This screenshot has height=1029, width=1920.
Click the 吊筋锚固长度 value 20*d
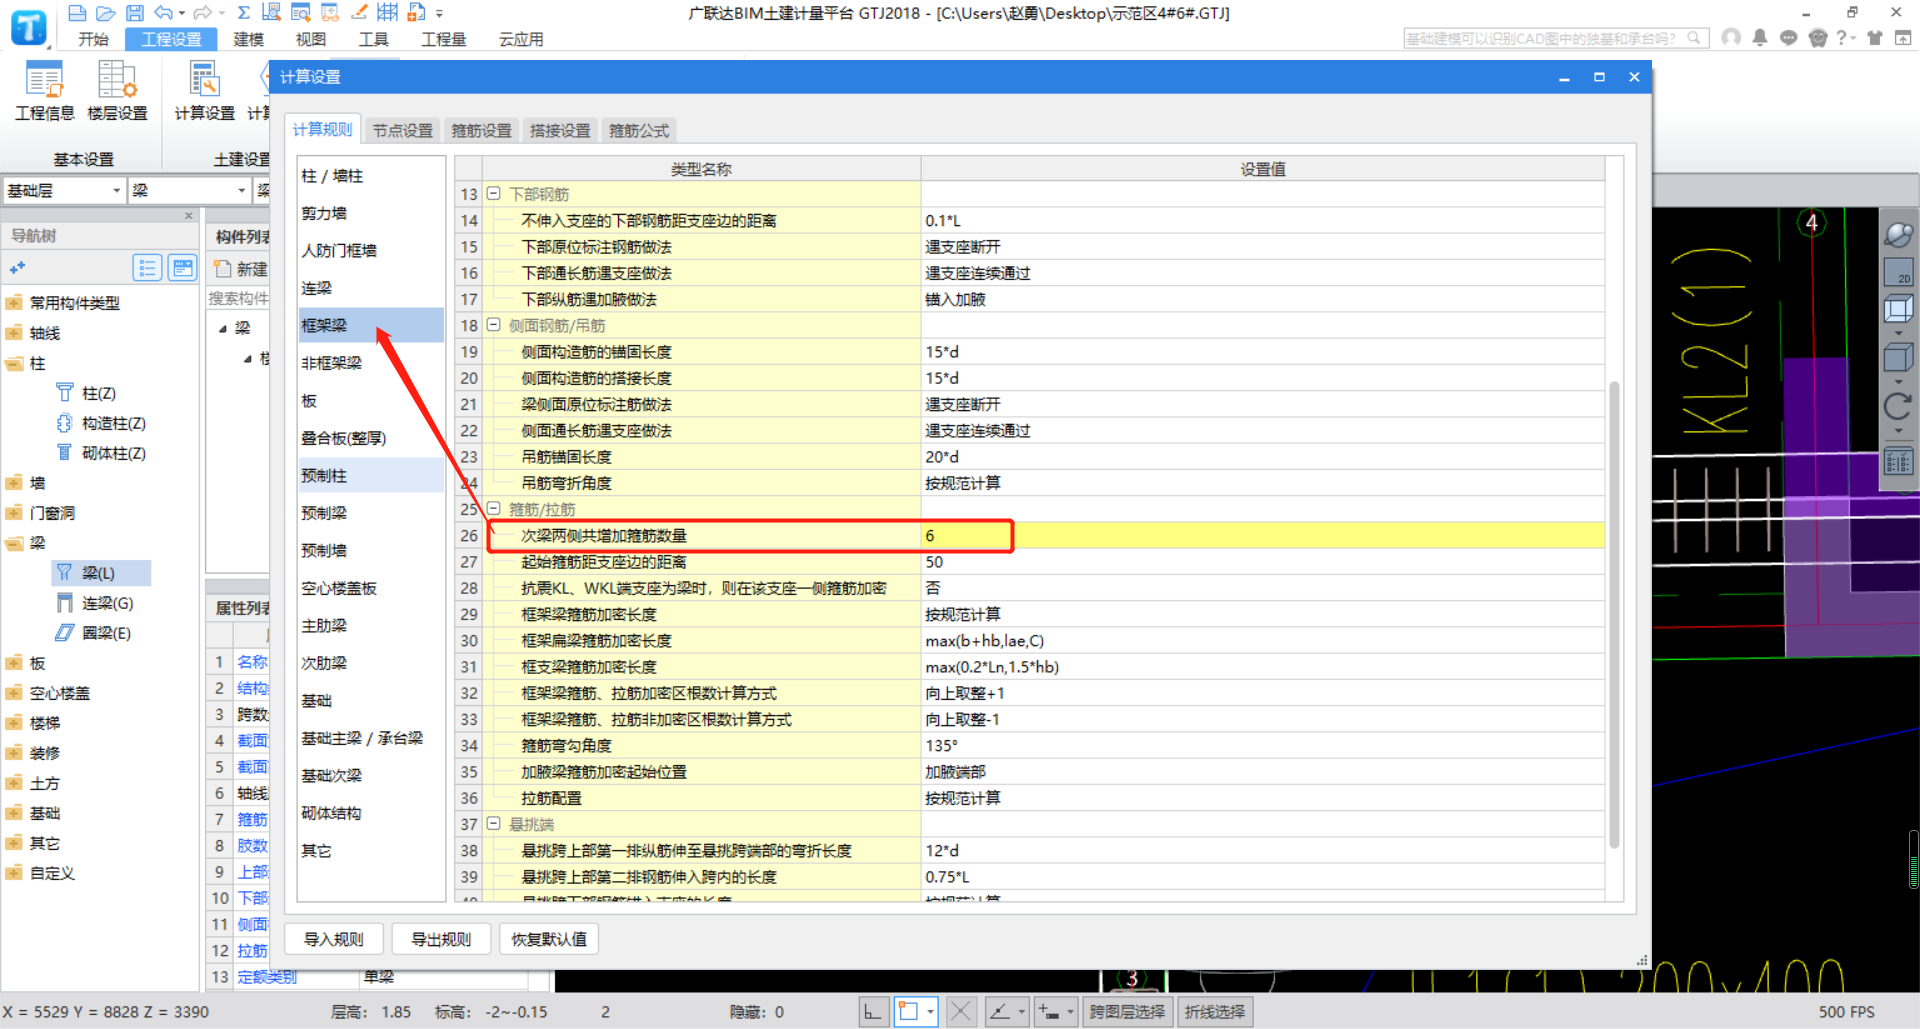click(1262, 457)
